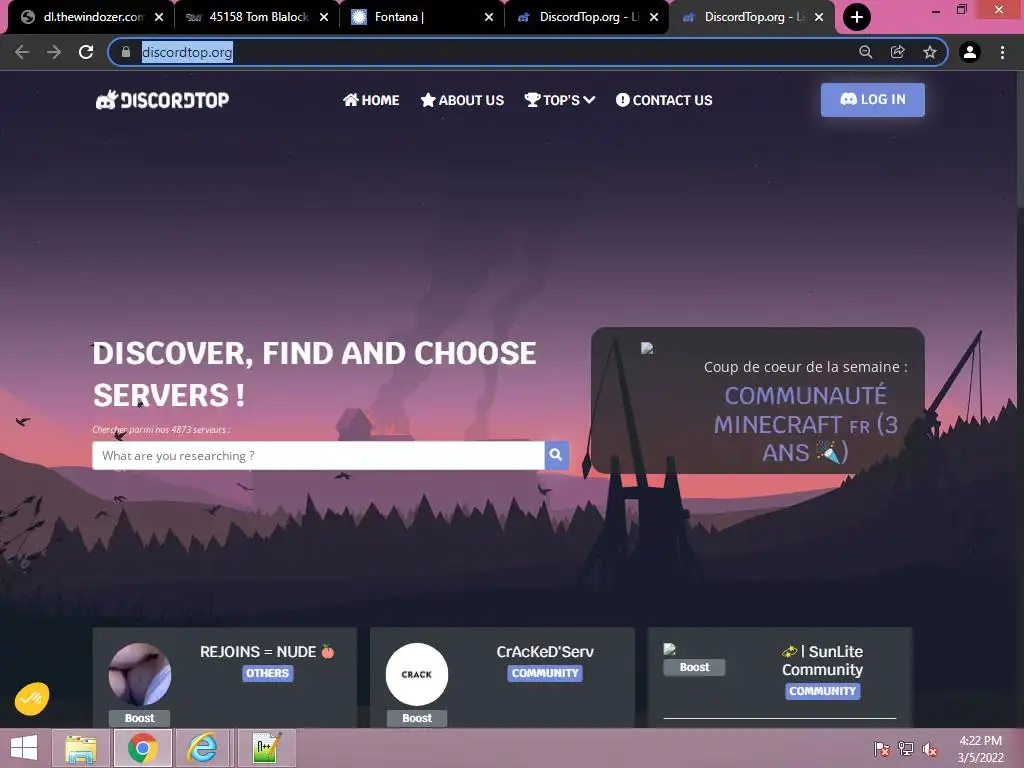Open a new browser tab
Image resolution: width=1024 pixels, height=768 pixels.
pos(857,17)
